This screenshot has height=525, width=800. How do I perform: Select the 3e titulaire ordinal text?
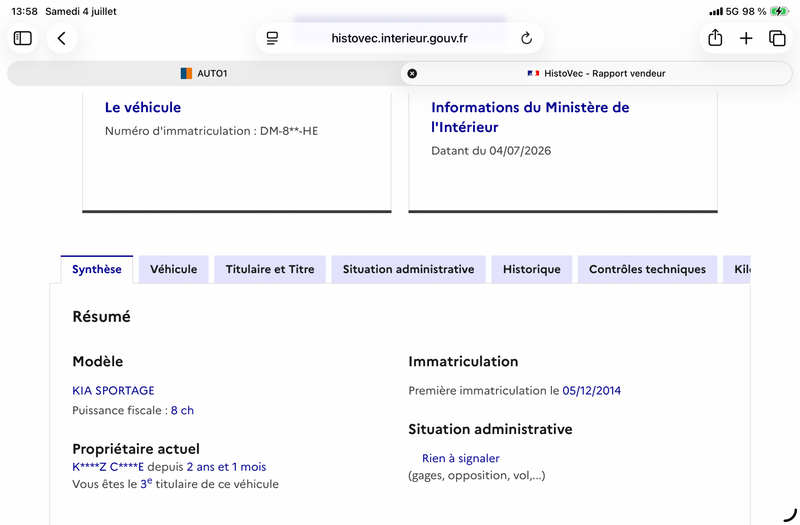point(146,483)
